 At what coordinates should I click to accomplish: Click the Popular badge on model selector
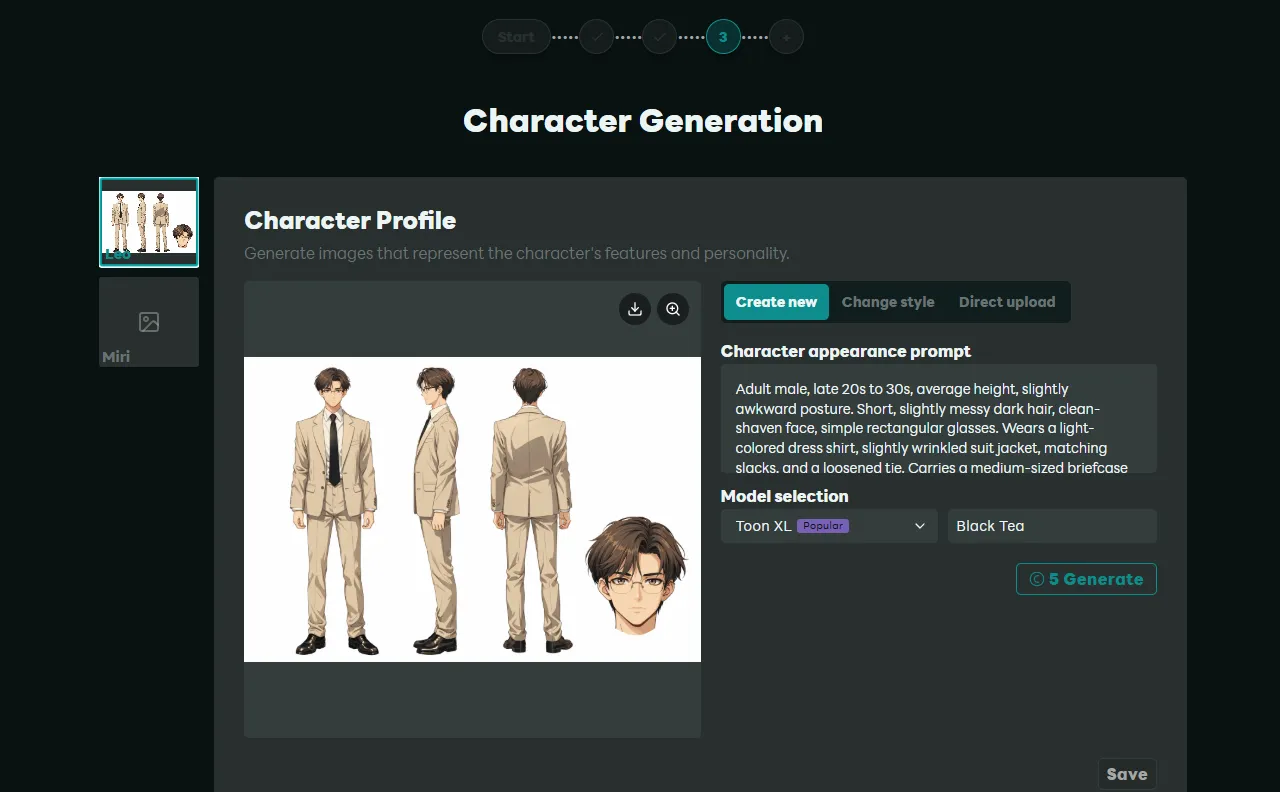[x=823, y=526]
